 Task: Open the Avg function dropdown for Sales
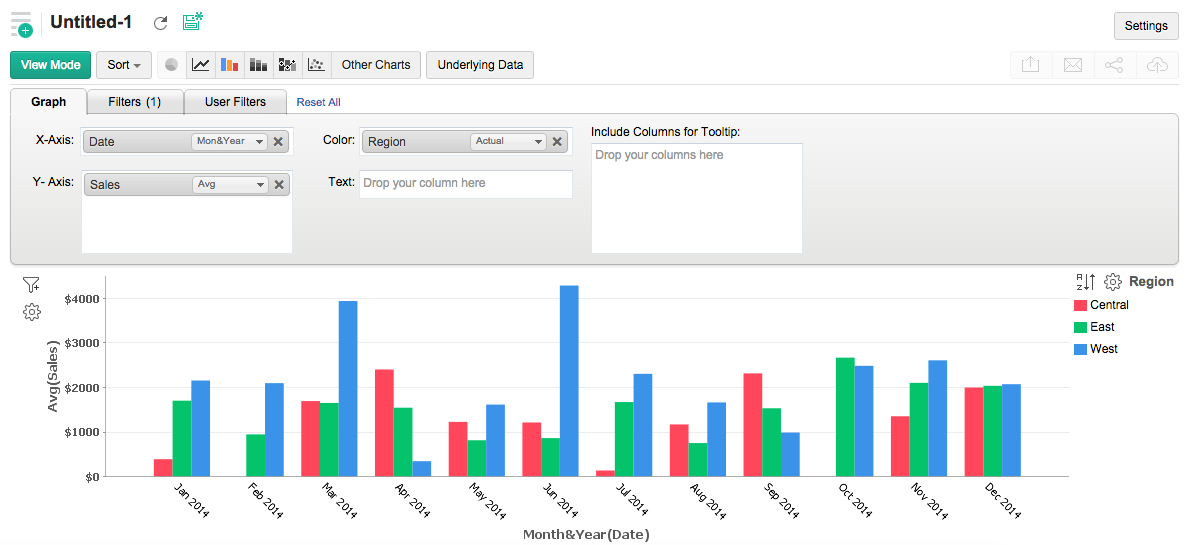click(229, 184)
